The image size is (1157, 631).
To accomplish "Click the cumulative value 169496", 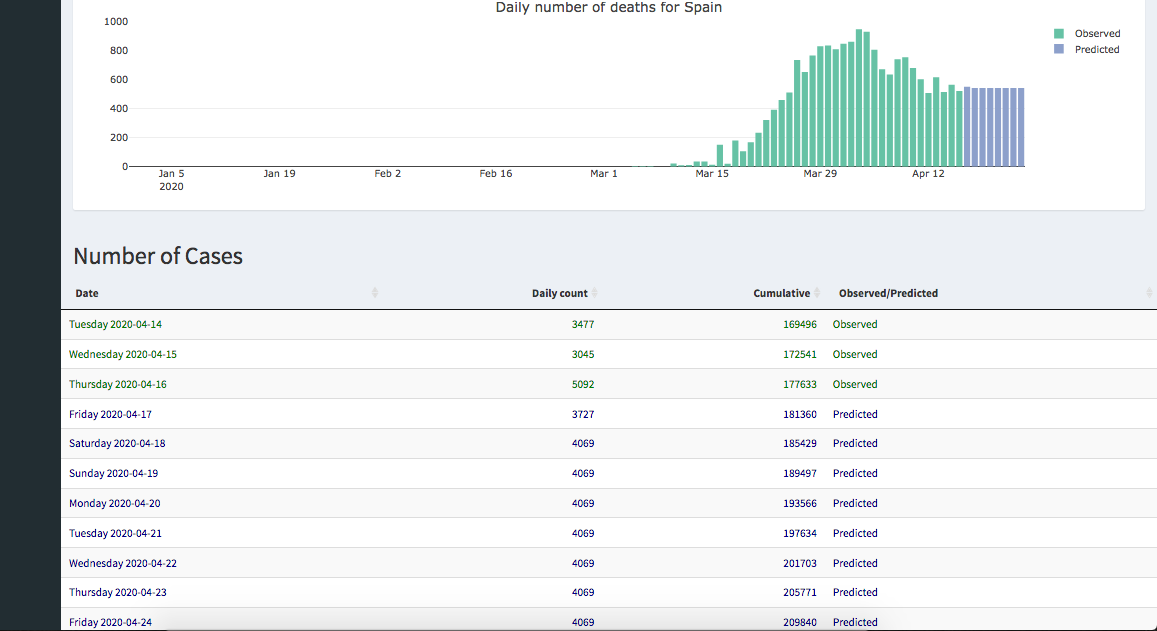I will [x=800, y=324].
